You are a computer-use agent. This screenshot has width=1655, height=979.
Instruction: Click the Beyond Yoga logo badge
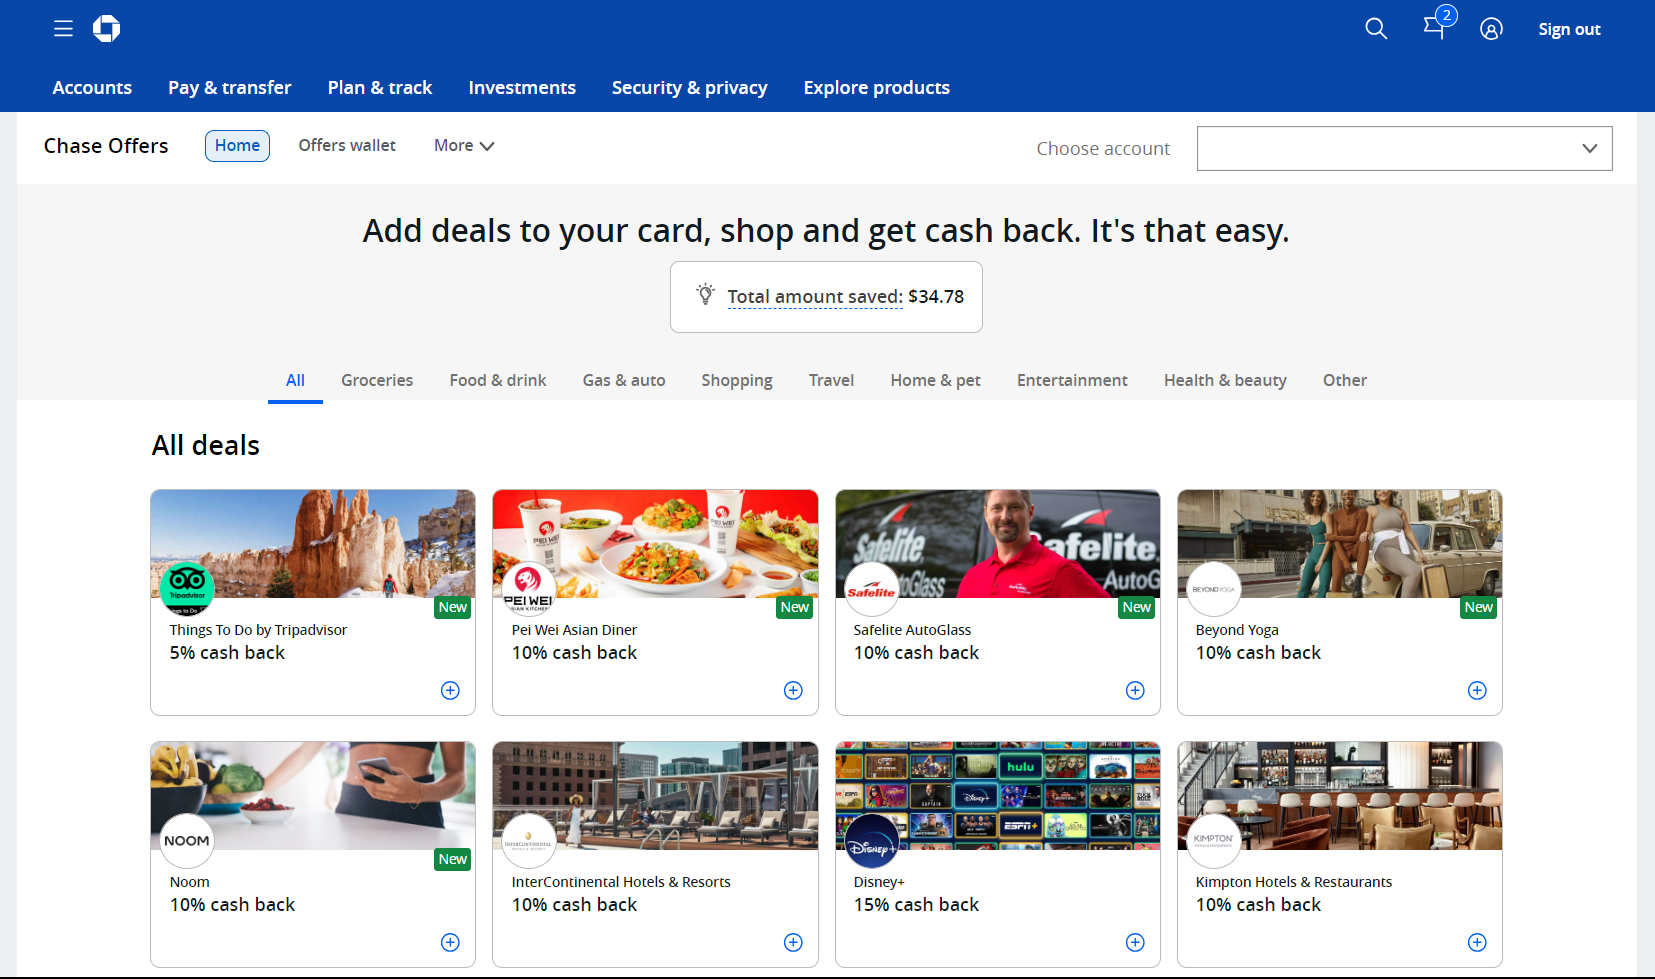(x=1213, y=588)
